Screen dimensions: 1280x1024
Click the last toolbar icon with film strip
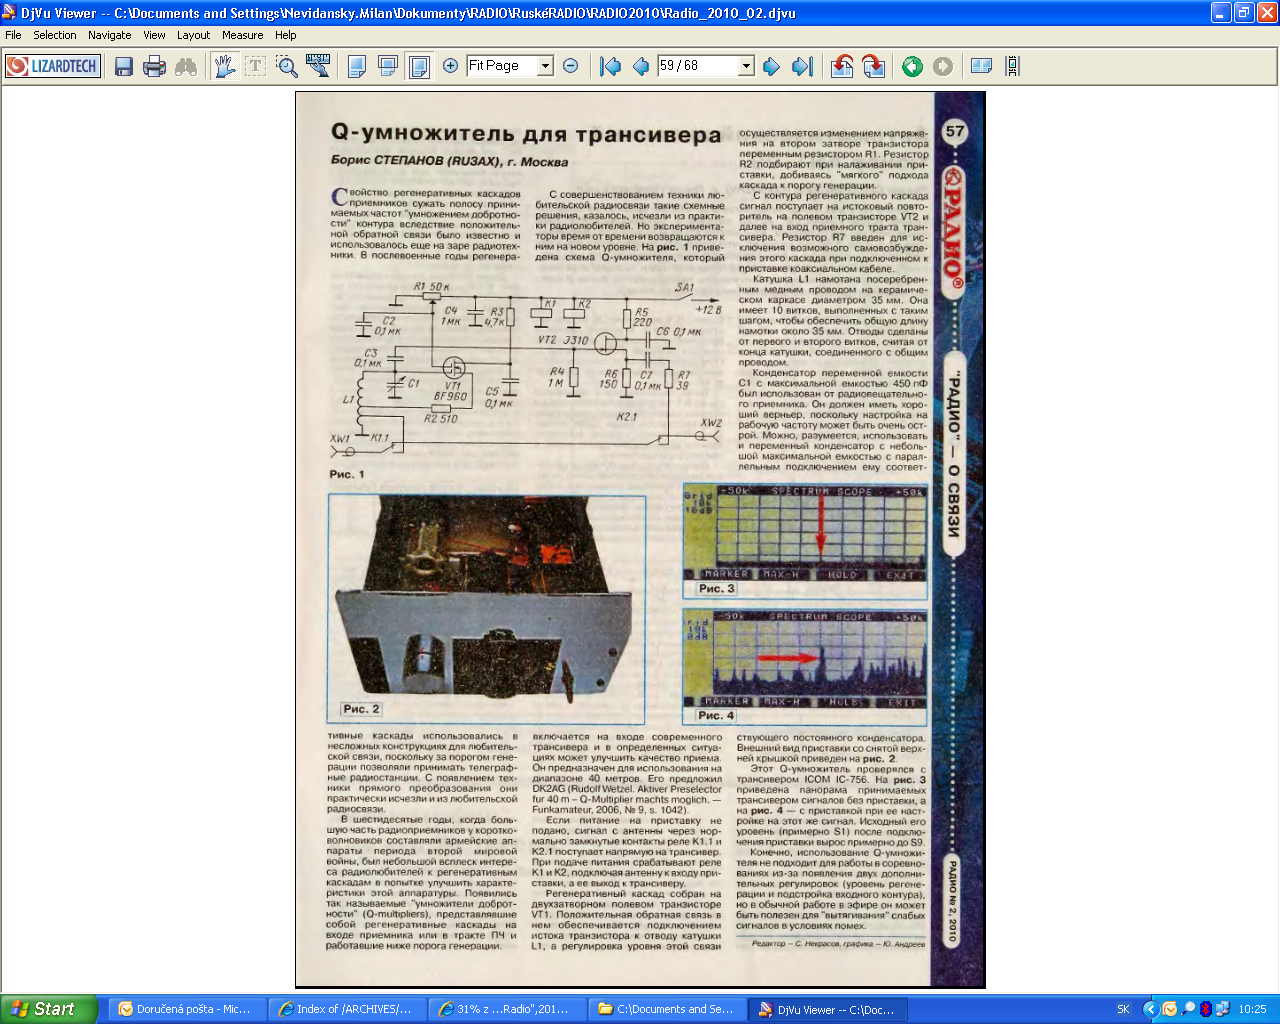tap(1013, 66)
